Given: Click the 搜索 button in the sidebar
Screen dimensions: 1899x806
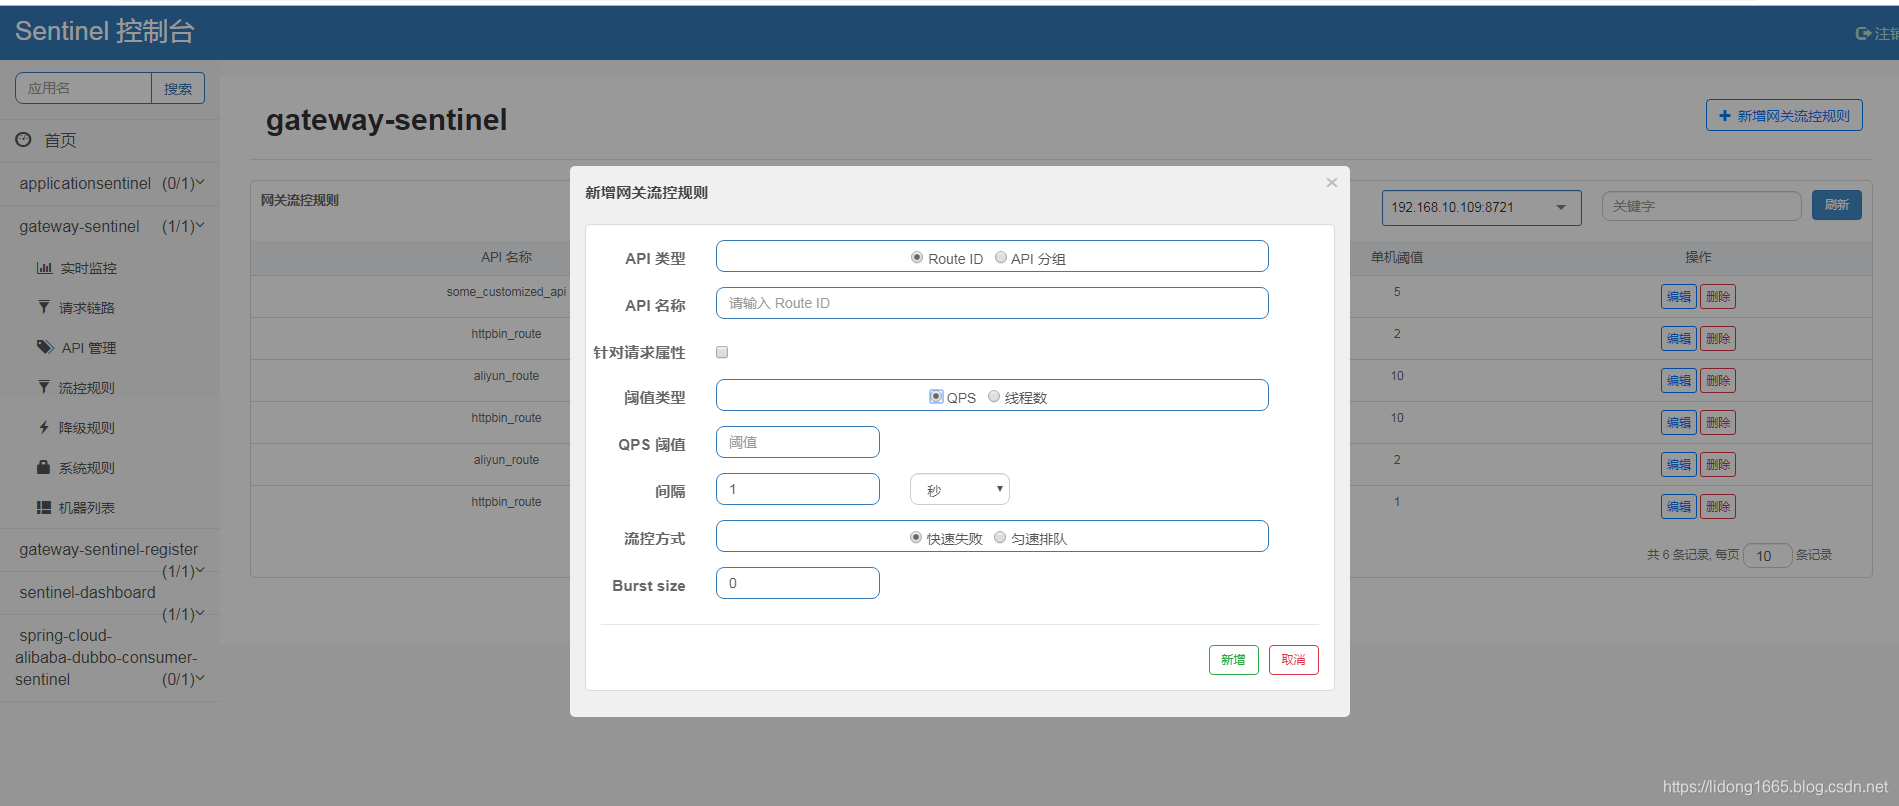Looking at the screenshot, I should tap(178, 88).
